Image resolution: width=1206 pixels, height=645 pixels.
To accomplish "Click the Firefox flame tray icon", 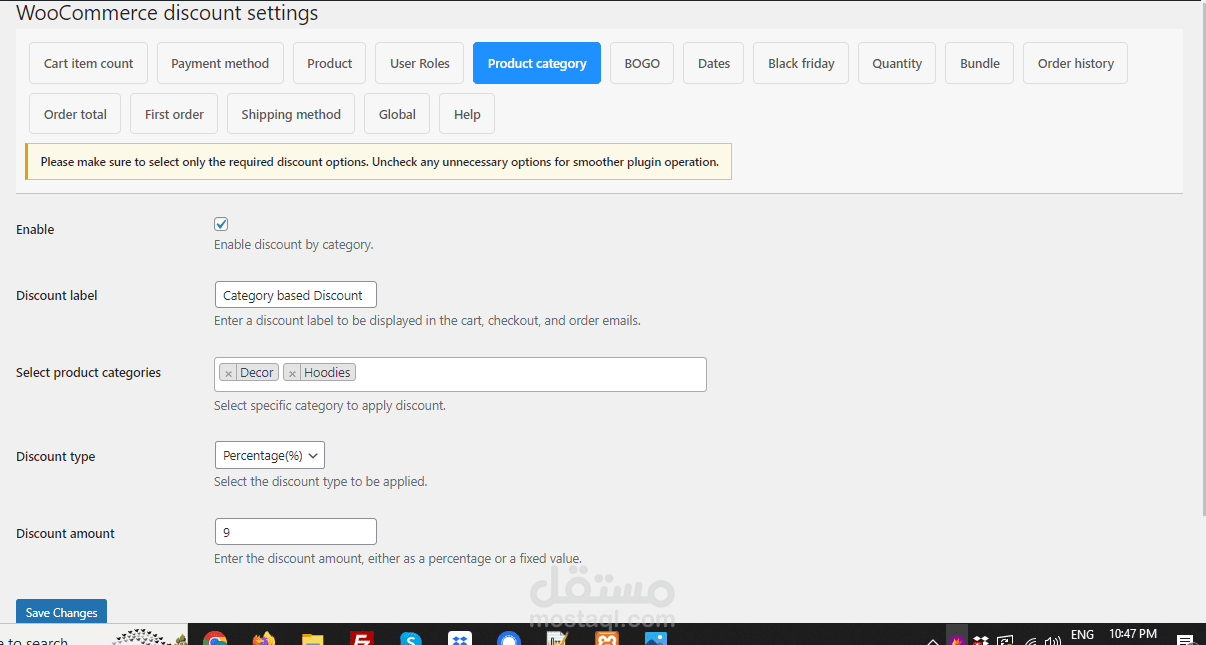I will click(957, 640).
